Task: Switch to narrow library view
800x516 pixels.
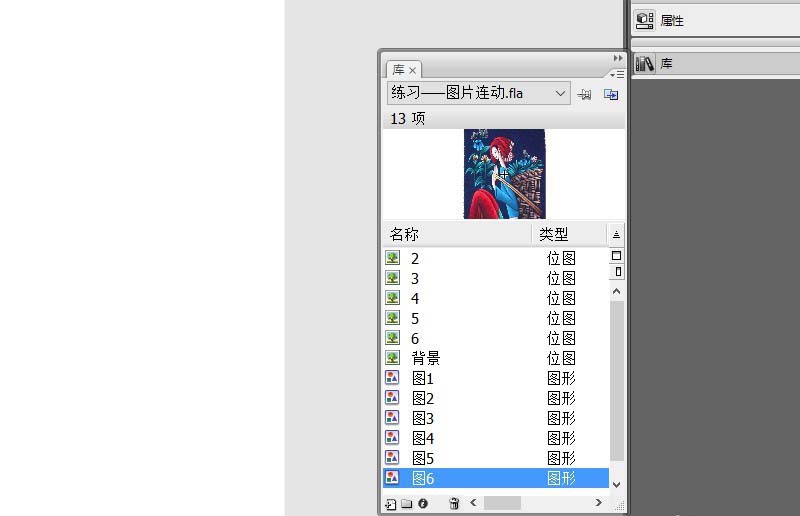Action: [618, 272]
